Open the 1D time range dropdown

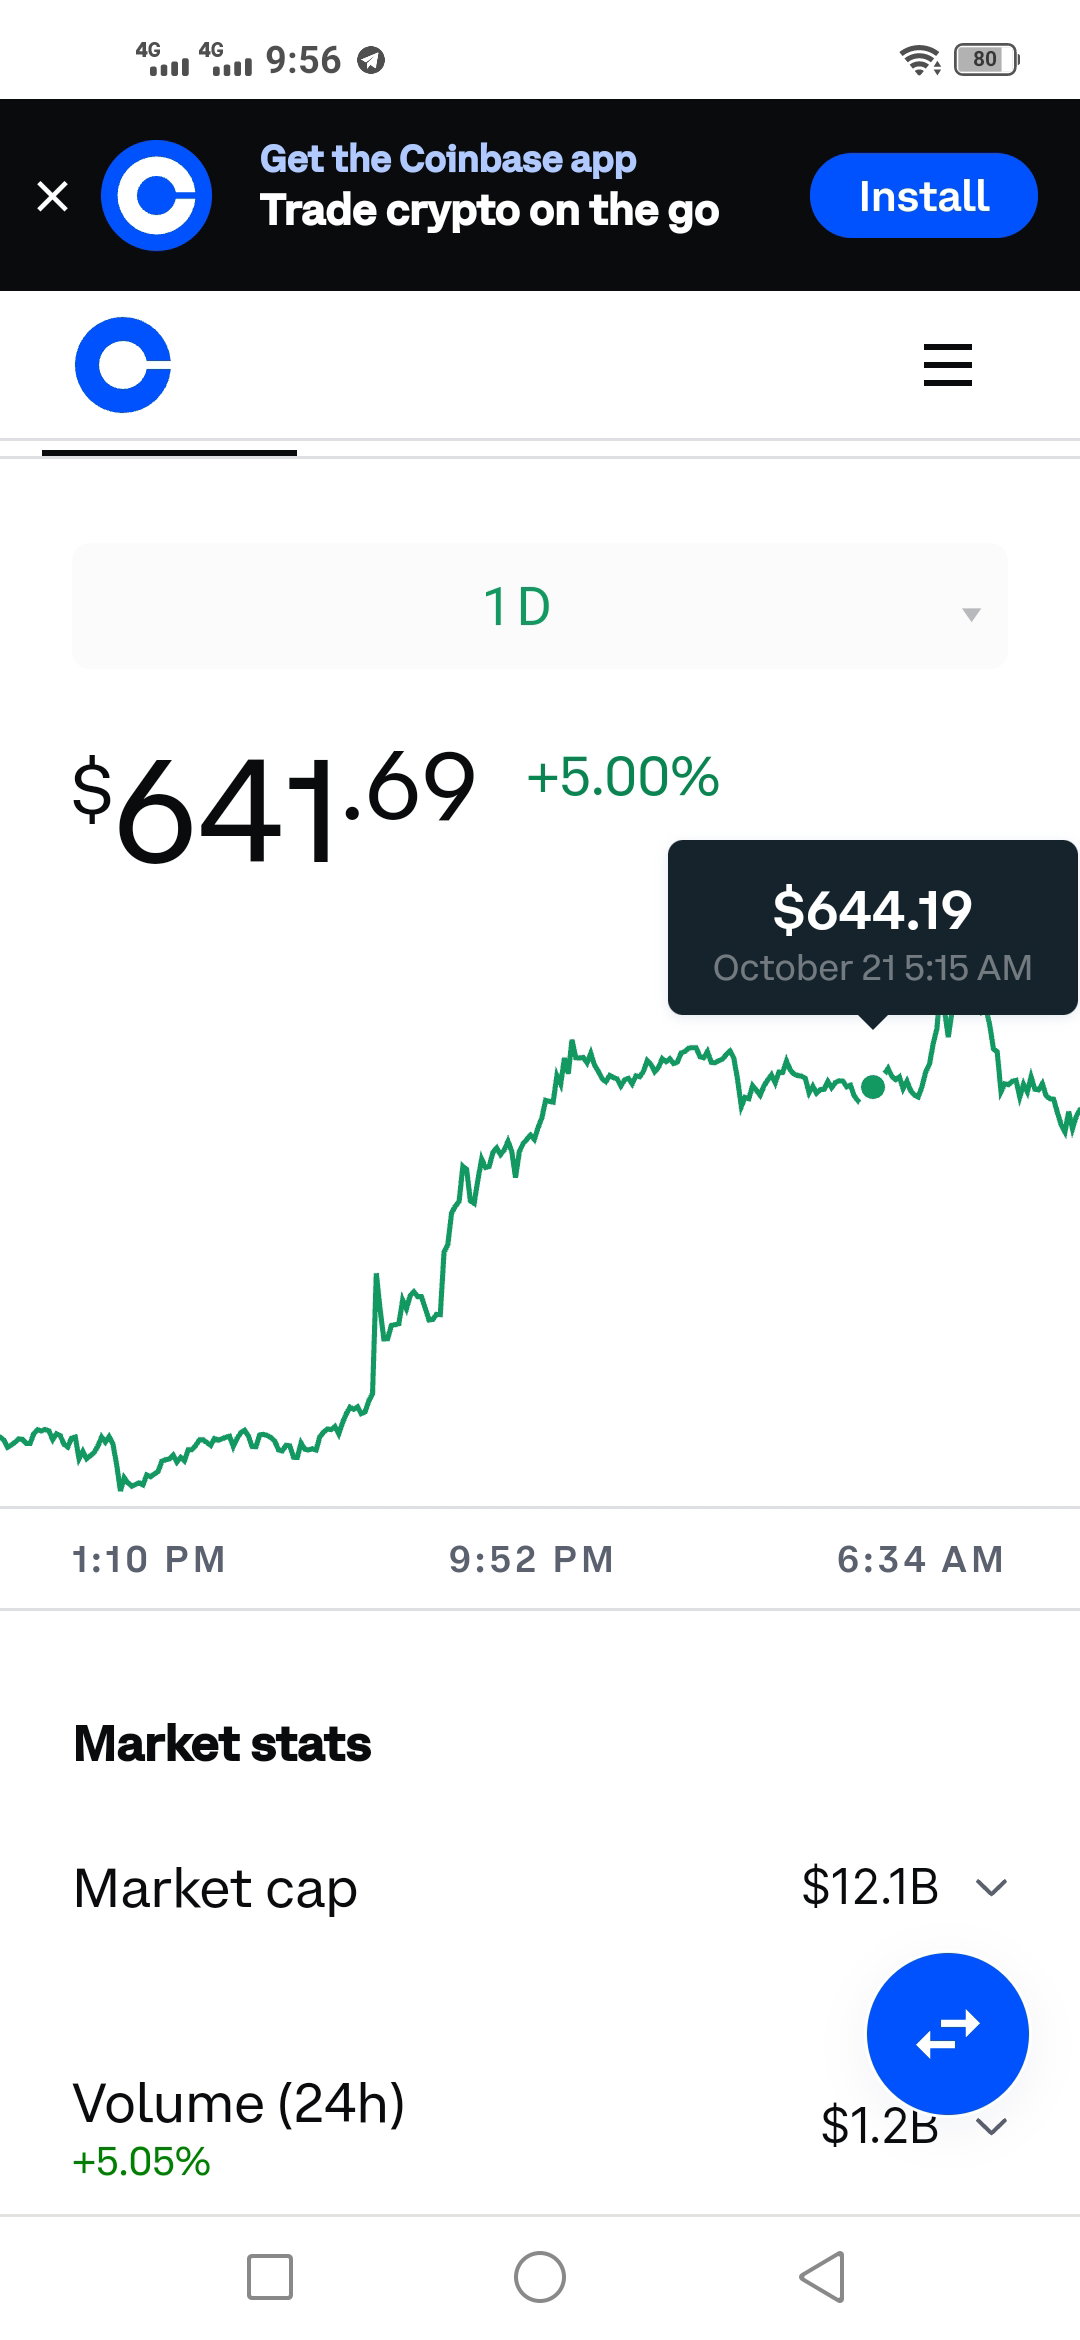[539, 606]
